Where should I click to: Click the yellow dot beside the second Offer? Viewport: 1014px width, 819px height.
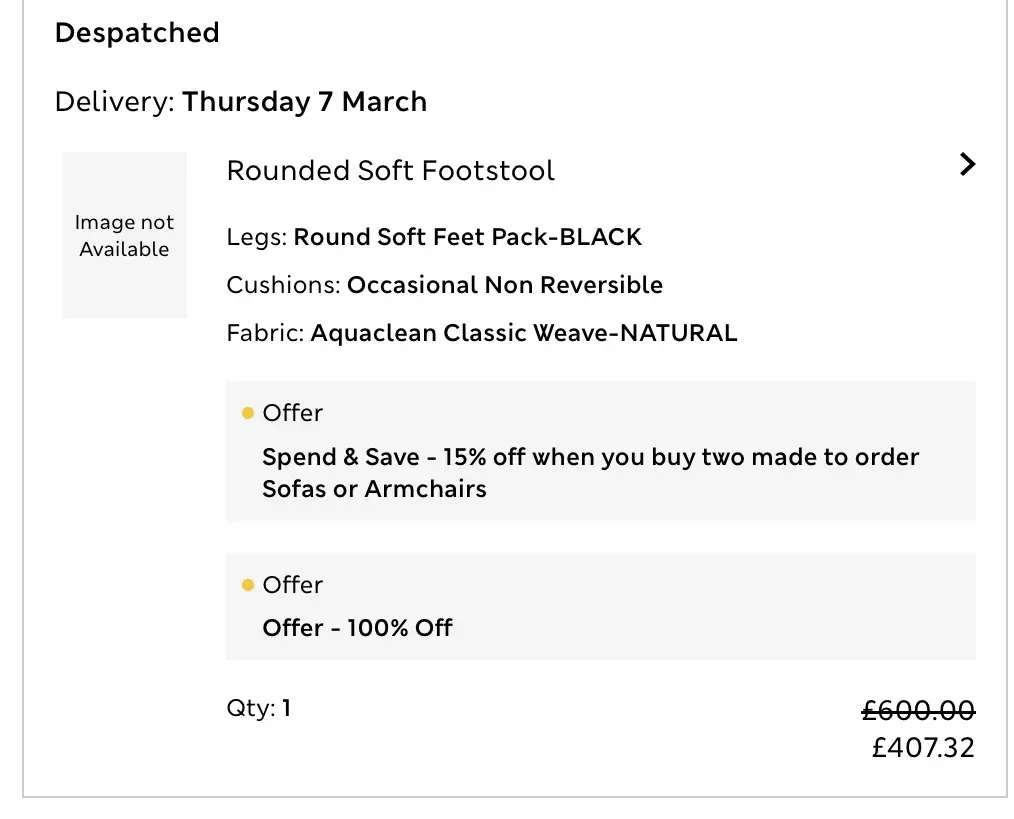point(248,584)
